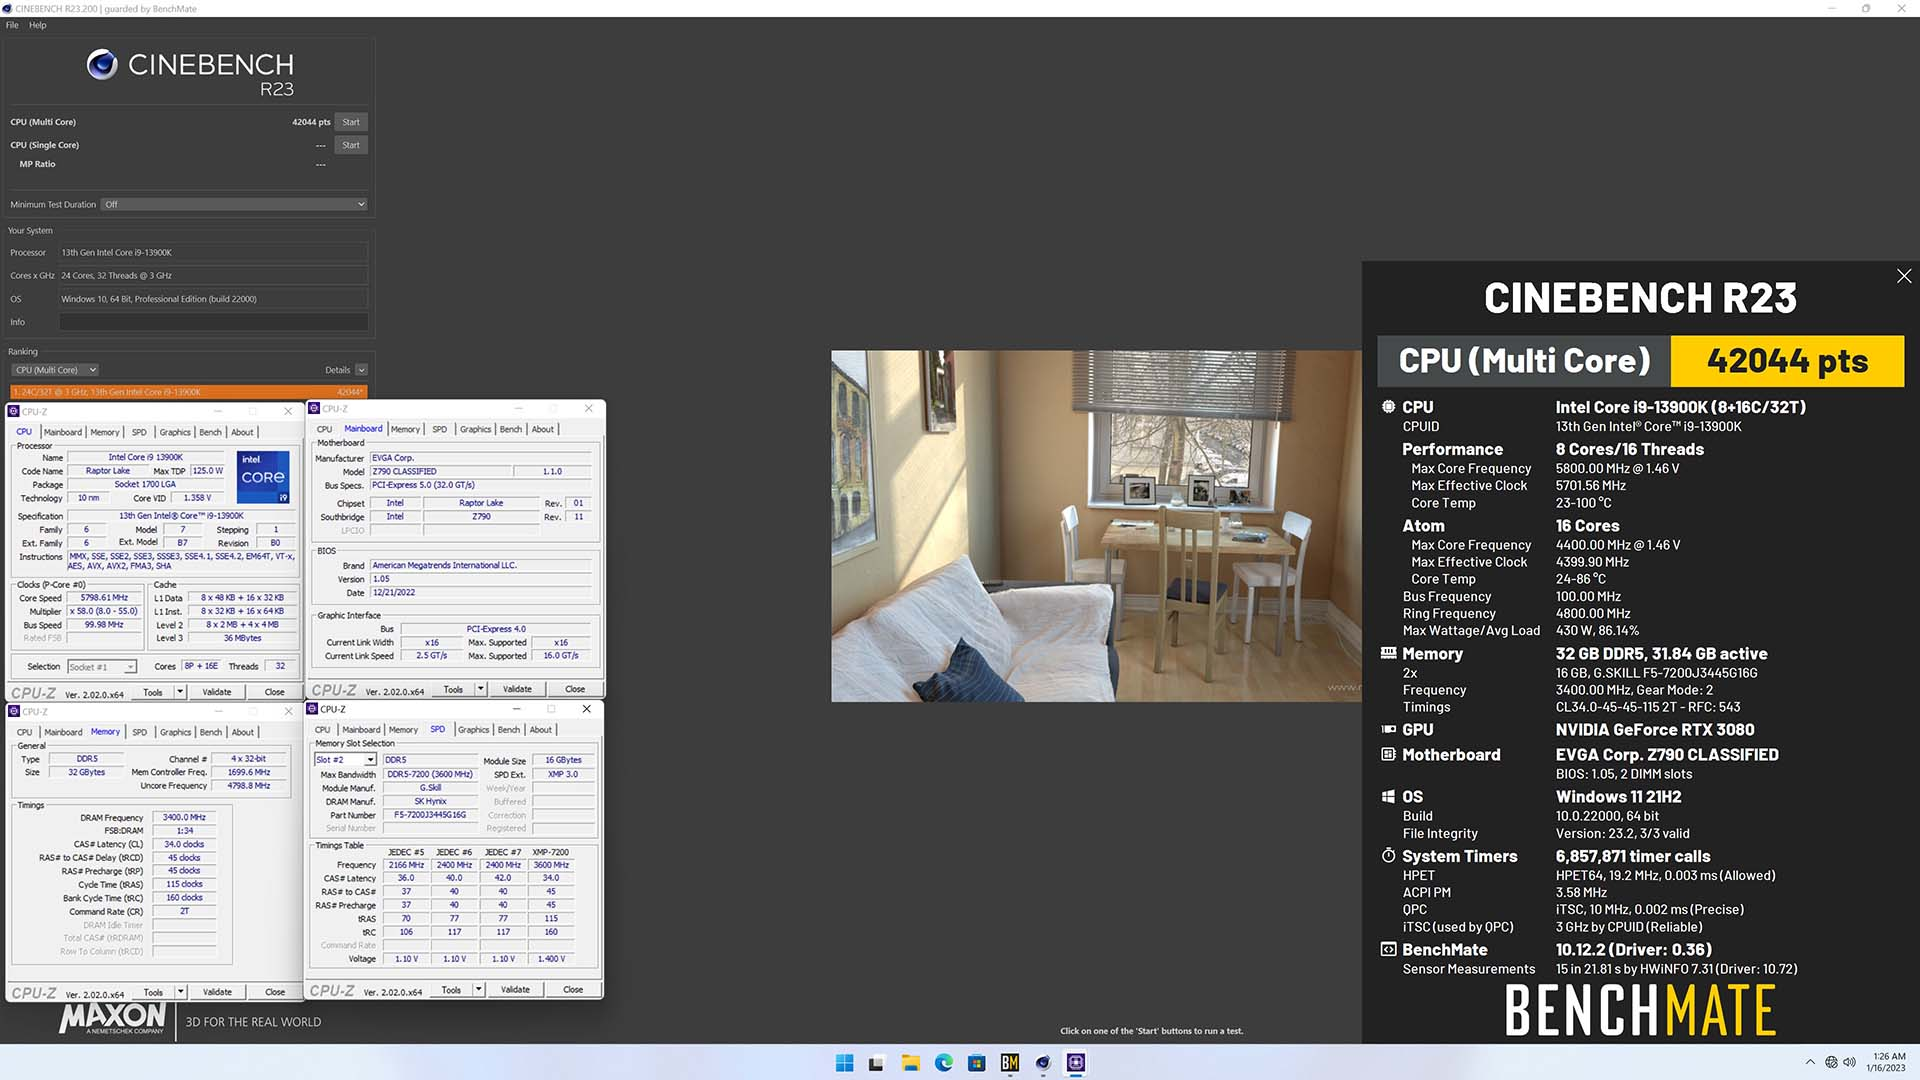Switch to Bench tab in top-left CPU-Z
The image size is (1920, 1080).
[210, 432]
